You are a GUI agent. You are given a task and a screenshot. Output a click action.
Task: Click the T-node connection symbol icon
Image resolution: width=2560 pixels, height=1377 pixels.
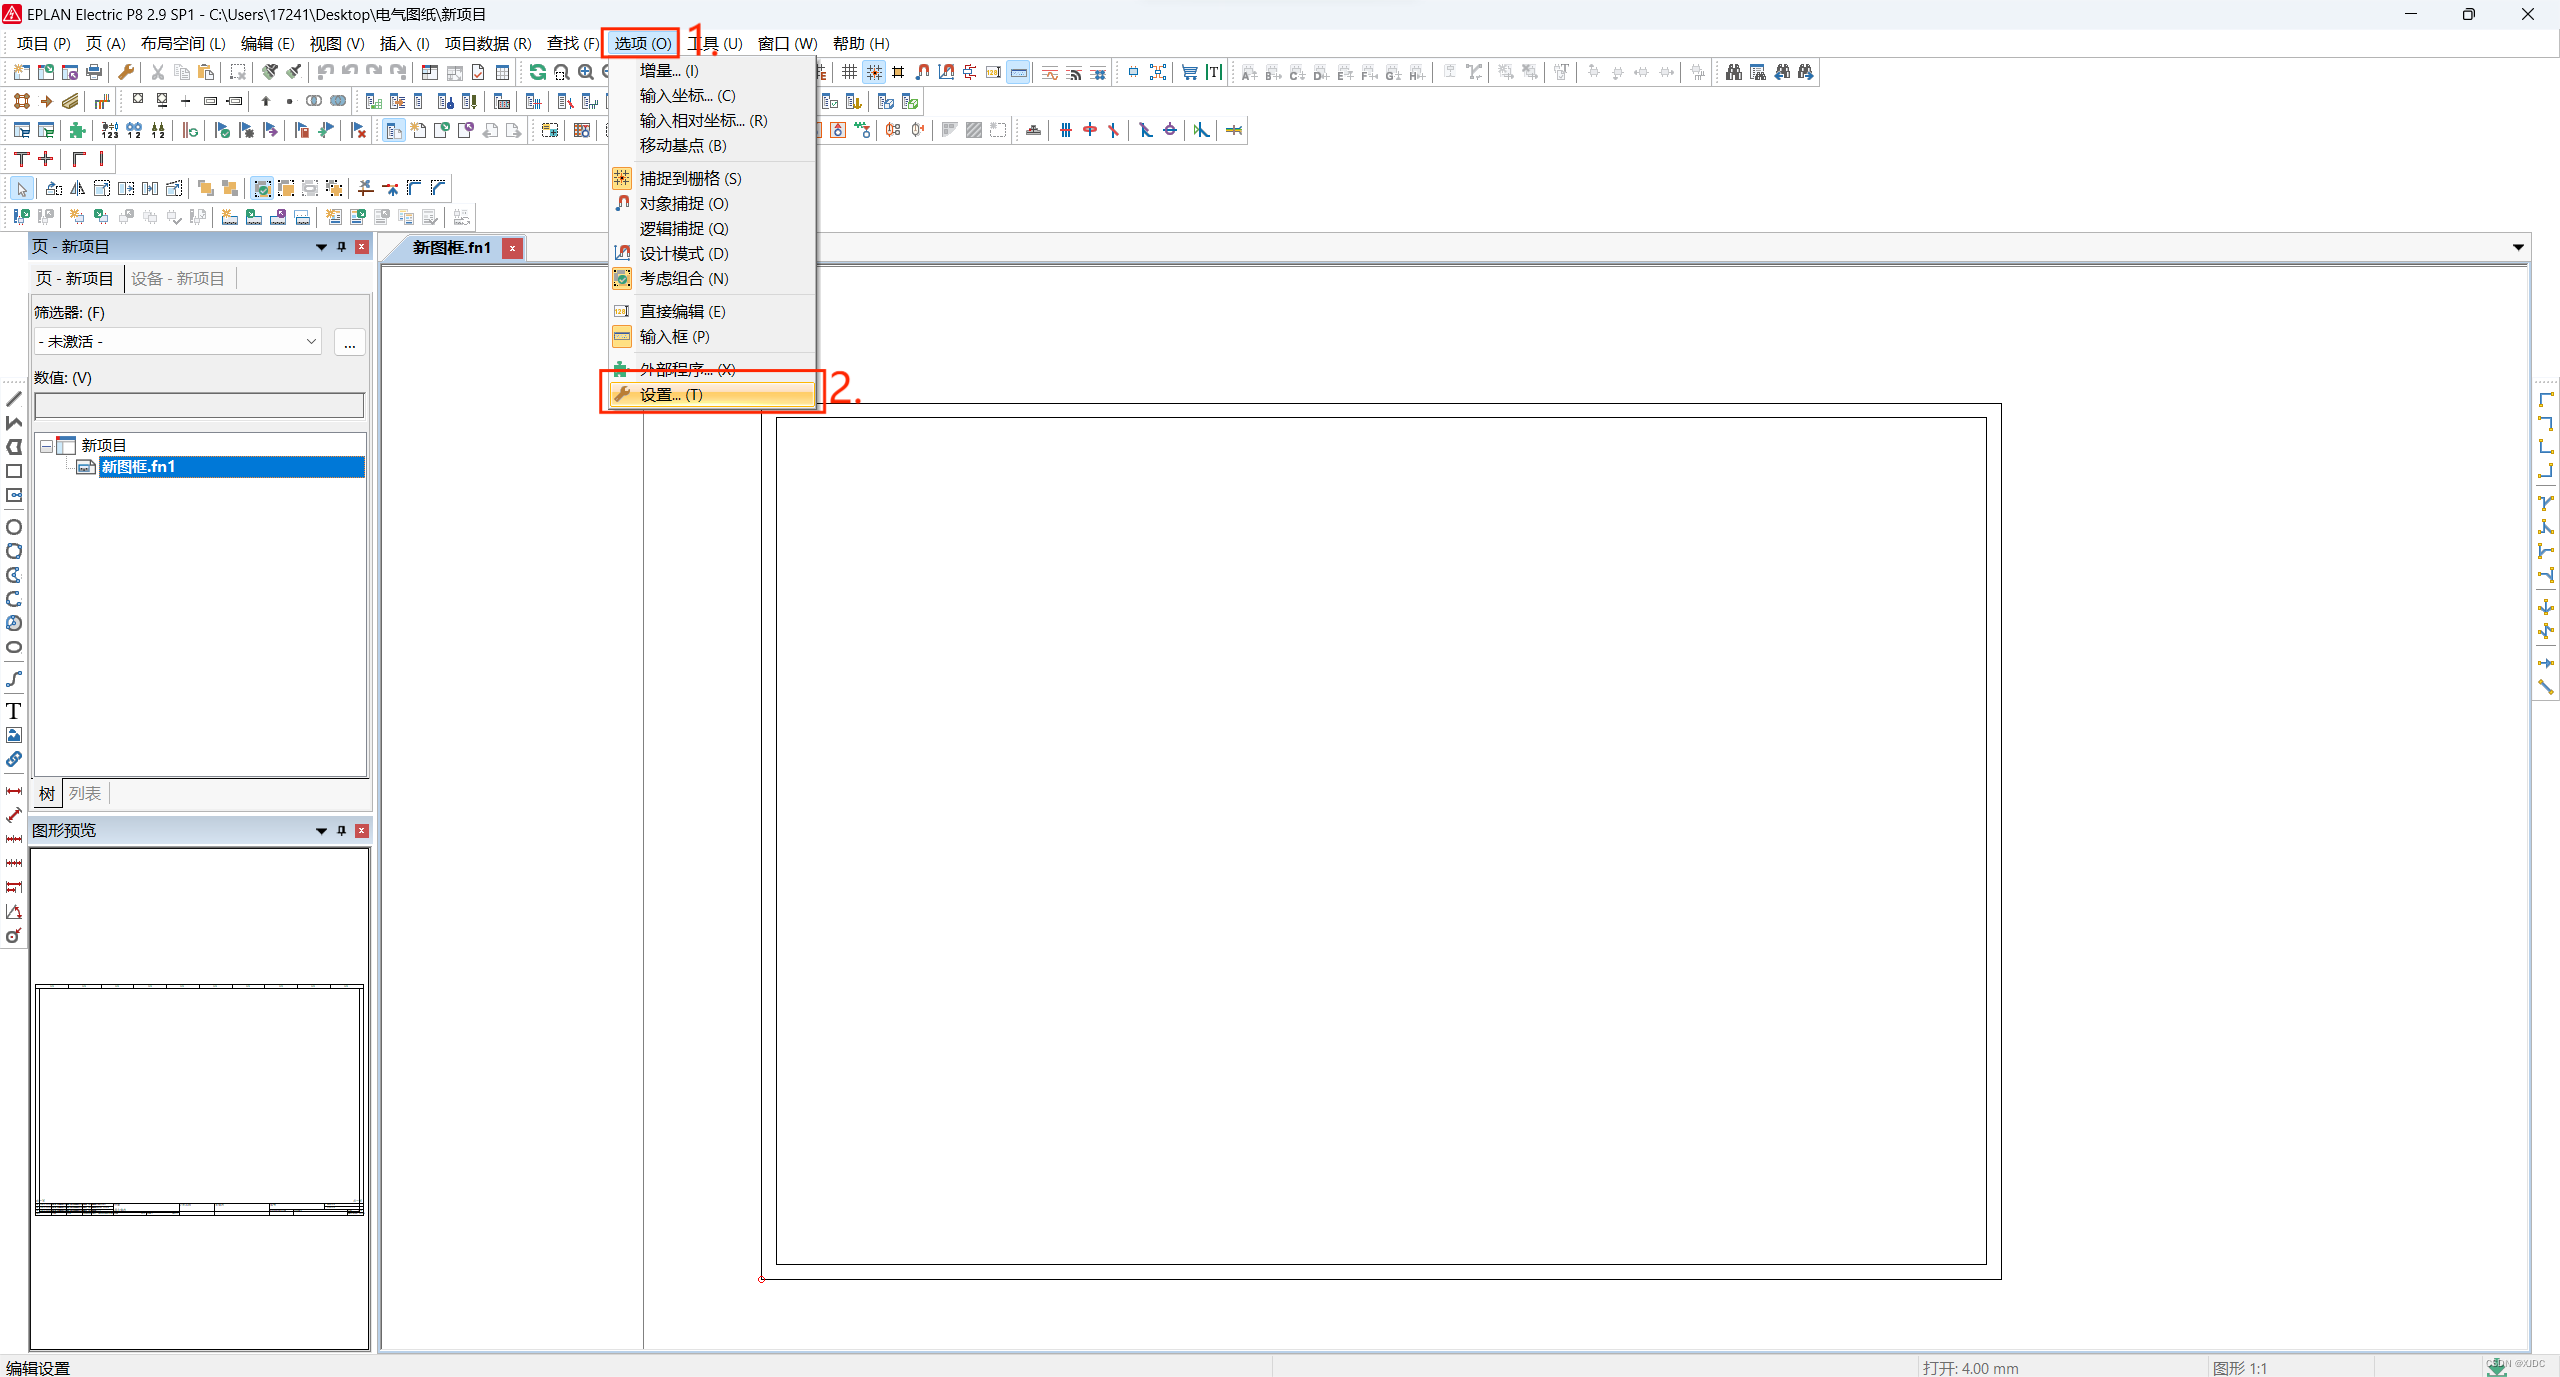[21, 159]
